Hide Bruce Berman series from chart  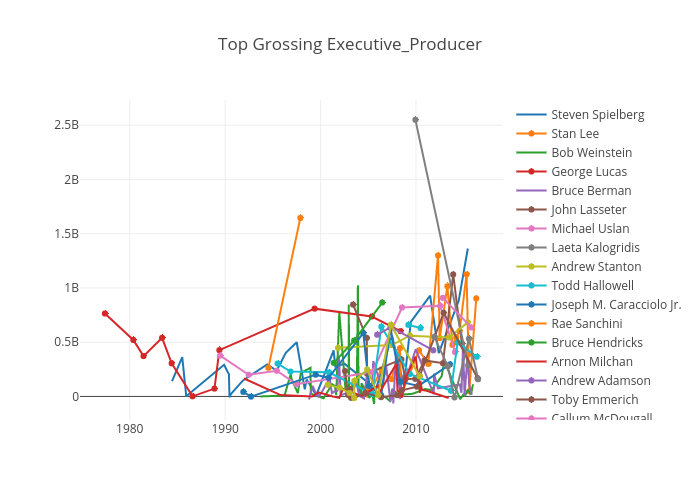pyautogui.click(x=574, y=191)
